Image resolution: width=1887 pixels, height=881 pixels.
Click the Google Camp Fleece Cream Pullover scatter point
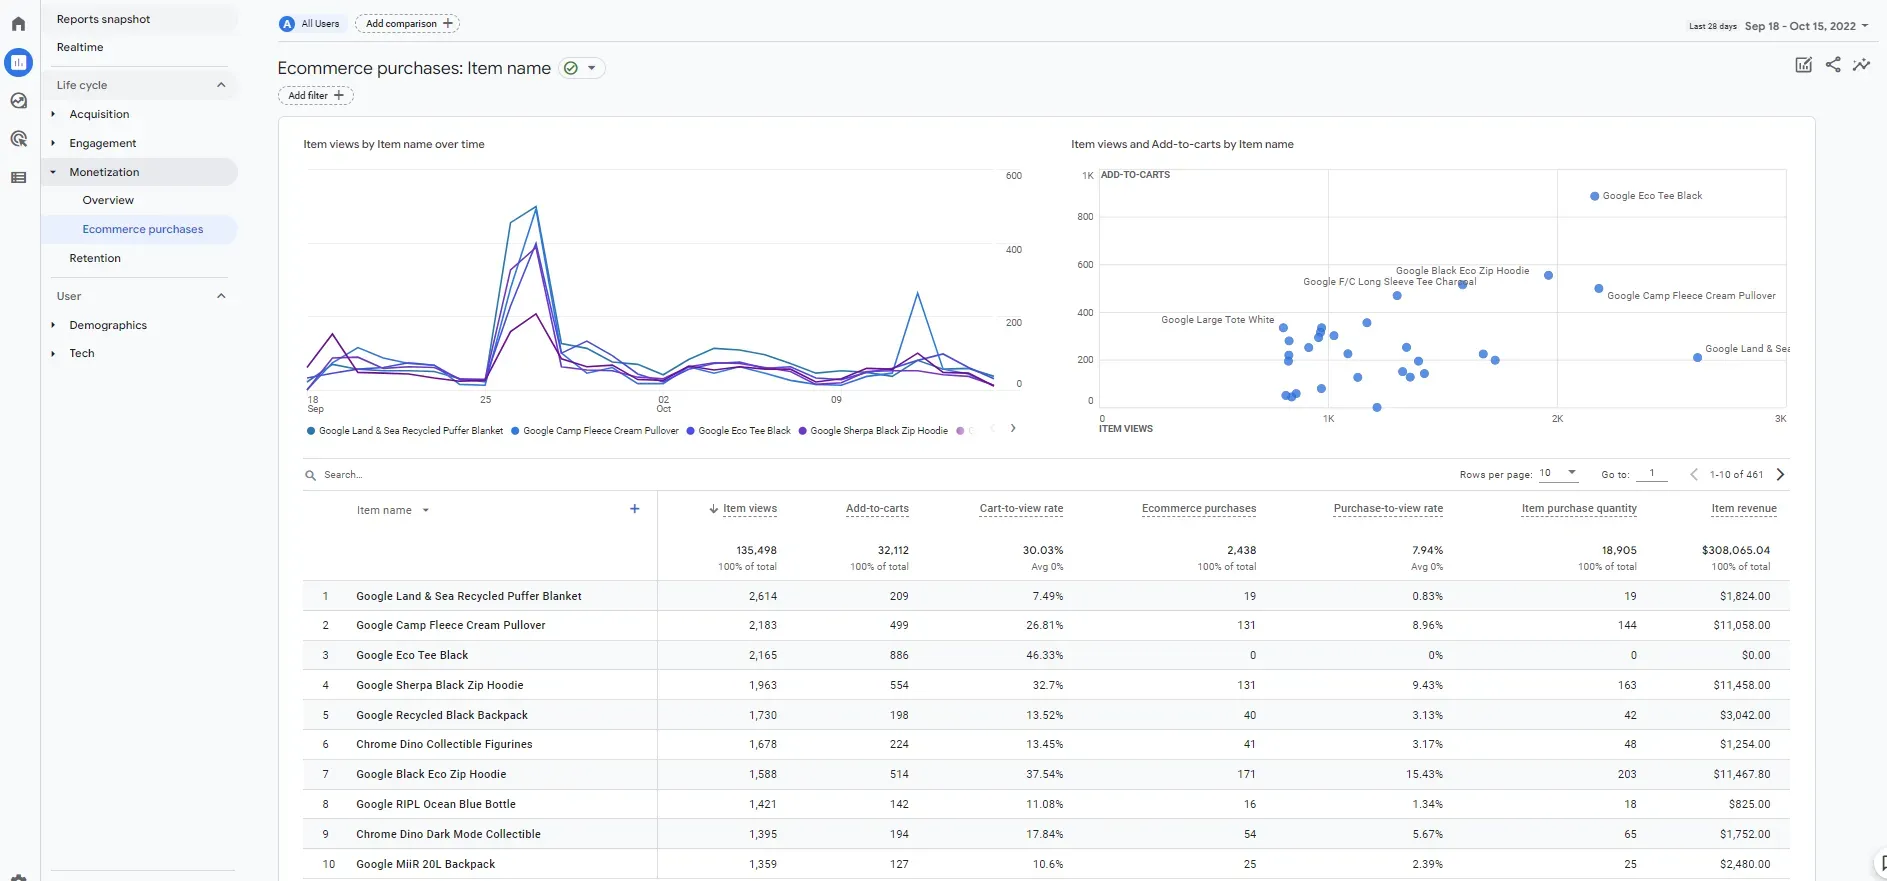[x=1598, y=289]
